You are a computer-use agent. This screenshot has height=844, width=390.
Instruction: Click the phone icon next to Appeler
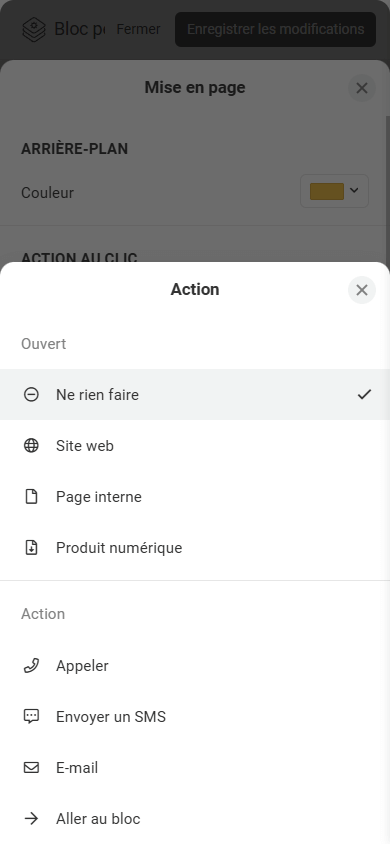coord(31,666)
